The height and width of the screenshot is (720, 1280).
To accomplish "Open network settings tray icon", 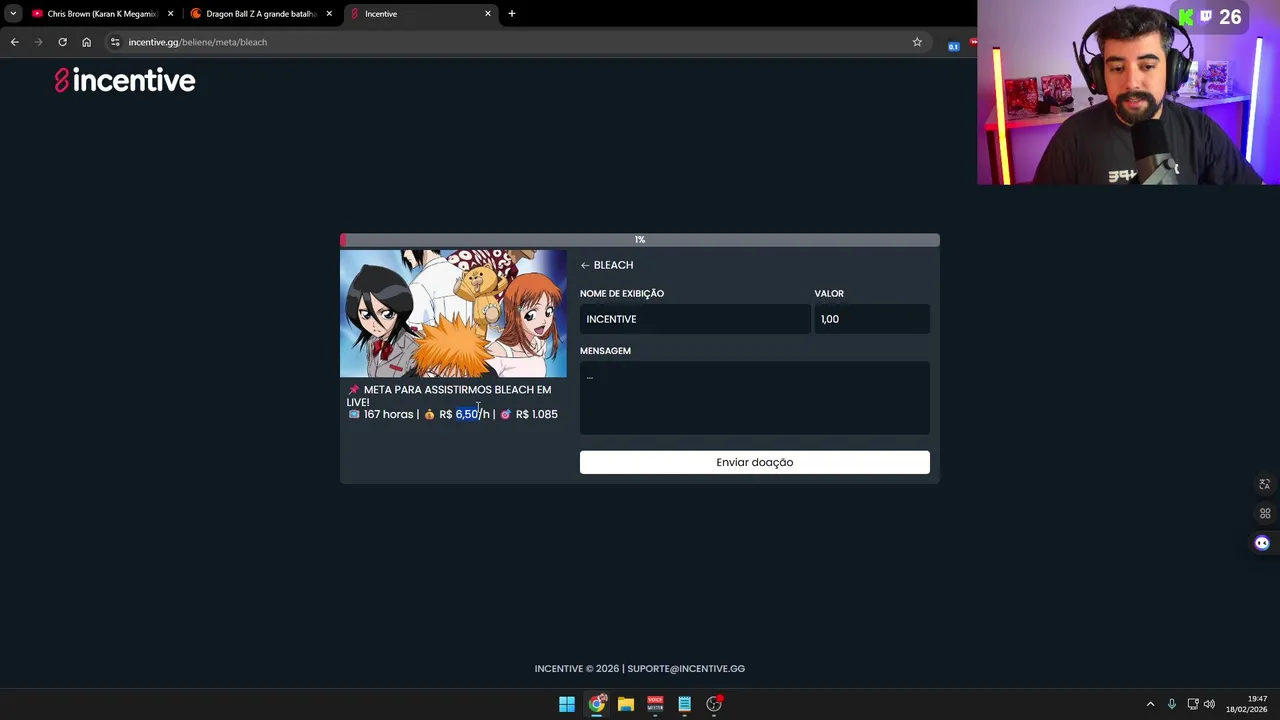I will (x=1193, y=704).
